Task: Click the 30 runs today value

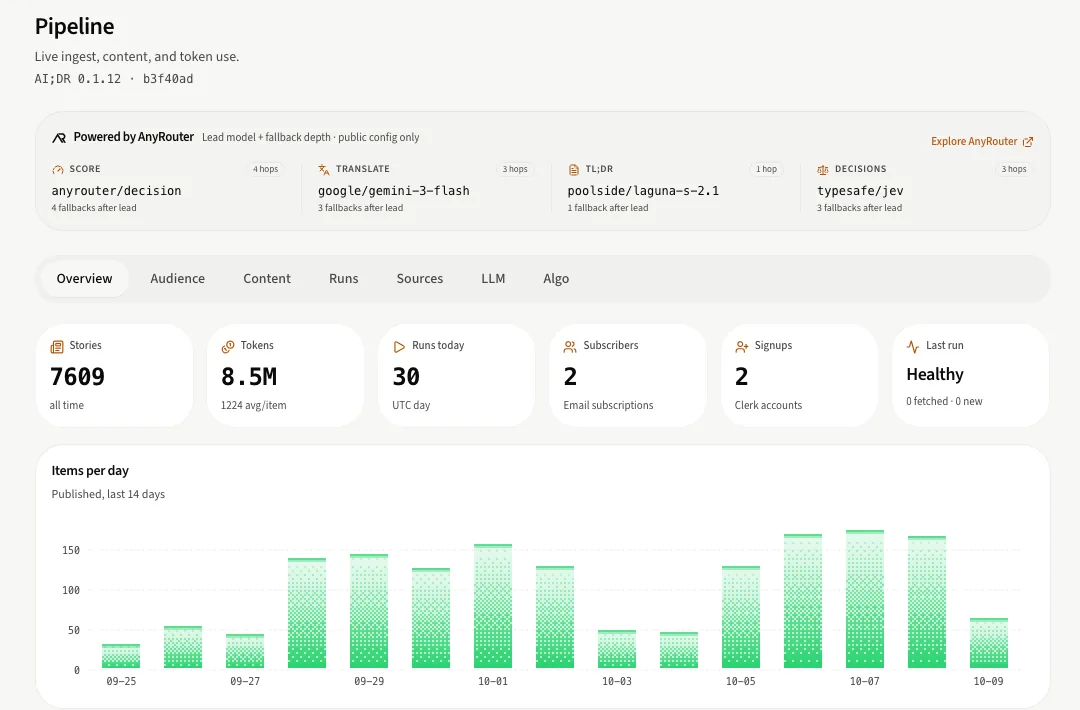Action: point(406,377)
